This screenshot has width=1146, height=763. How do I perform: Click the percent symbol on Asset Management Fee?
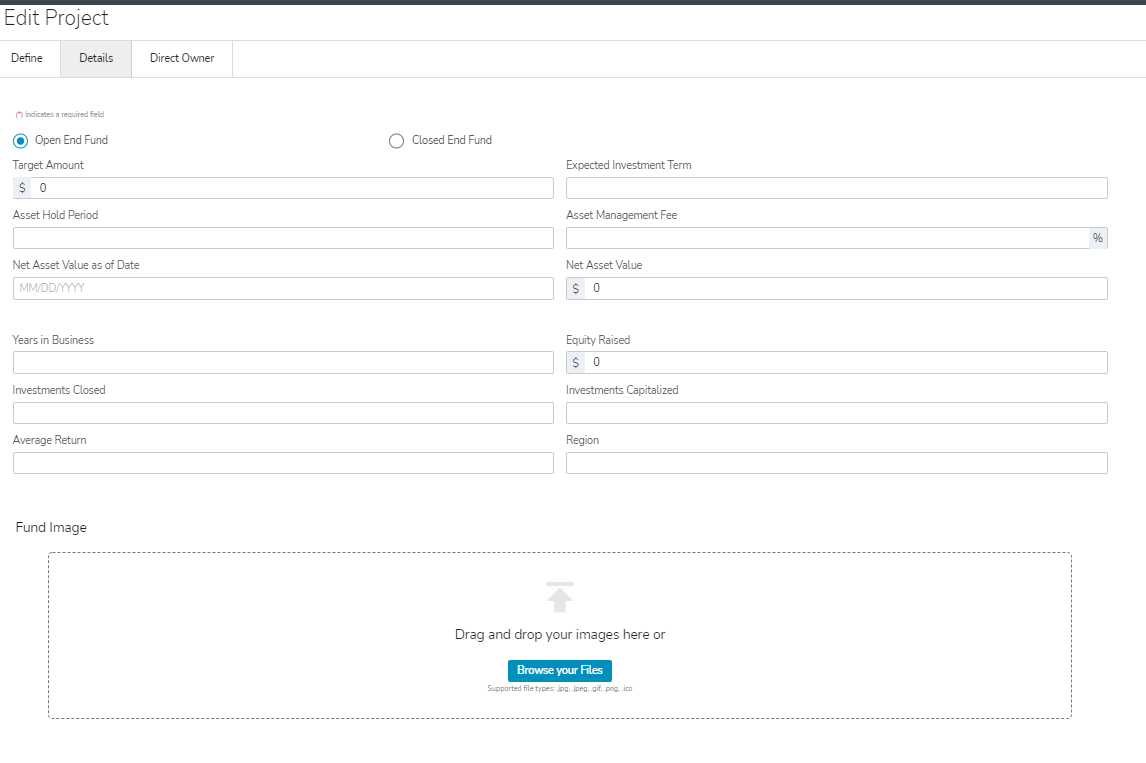pyautogui.click(x=1097, y=238)
